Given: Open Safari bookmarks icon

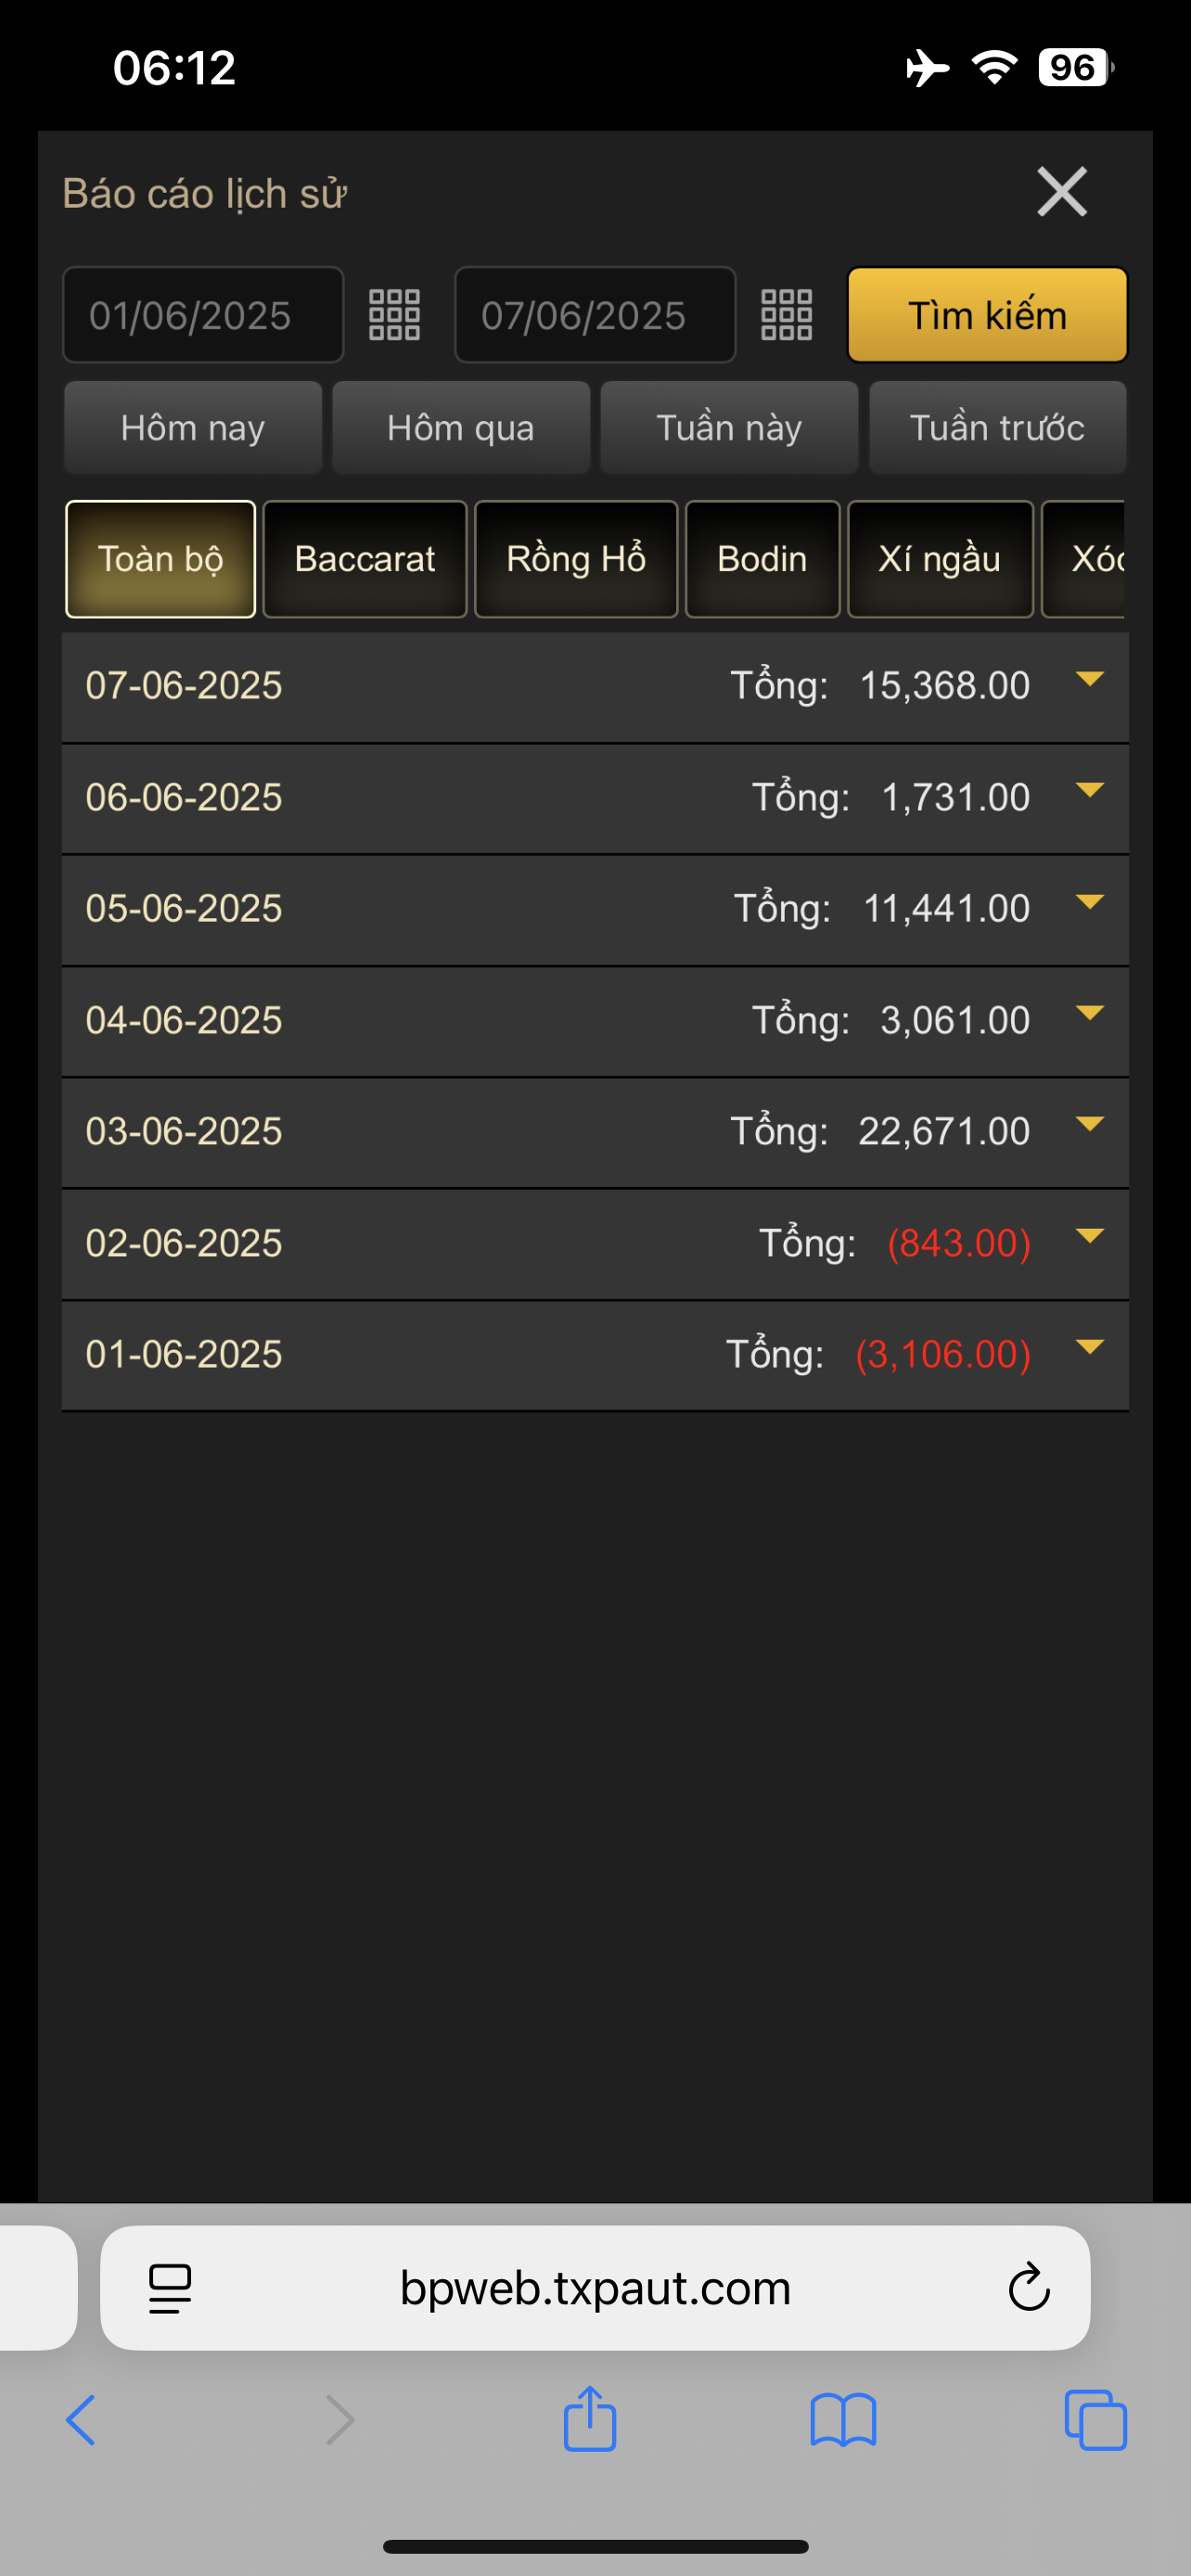Looking at the screenshot, I should 843,2420.
